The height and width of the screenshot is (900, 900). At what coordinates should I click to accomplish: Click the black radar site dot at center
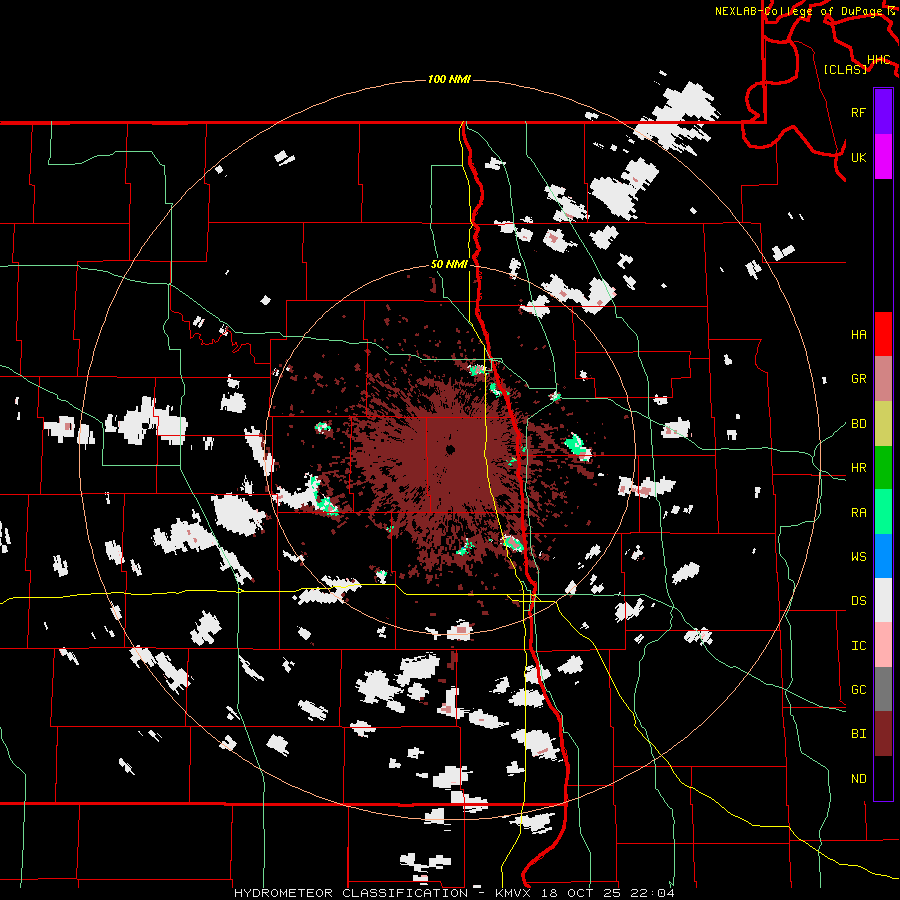tap(451, 449)
